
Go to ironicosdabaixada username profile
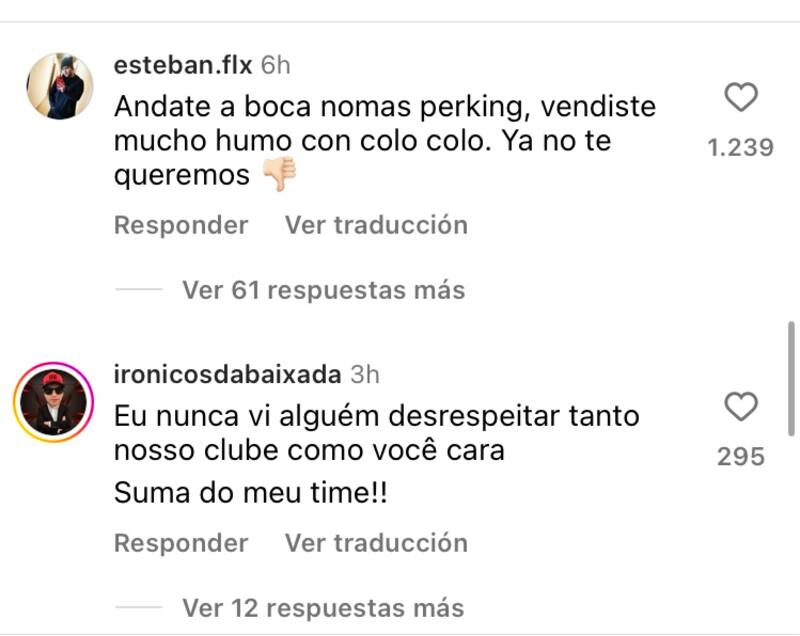[228, 375]
